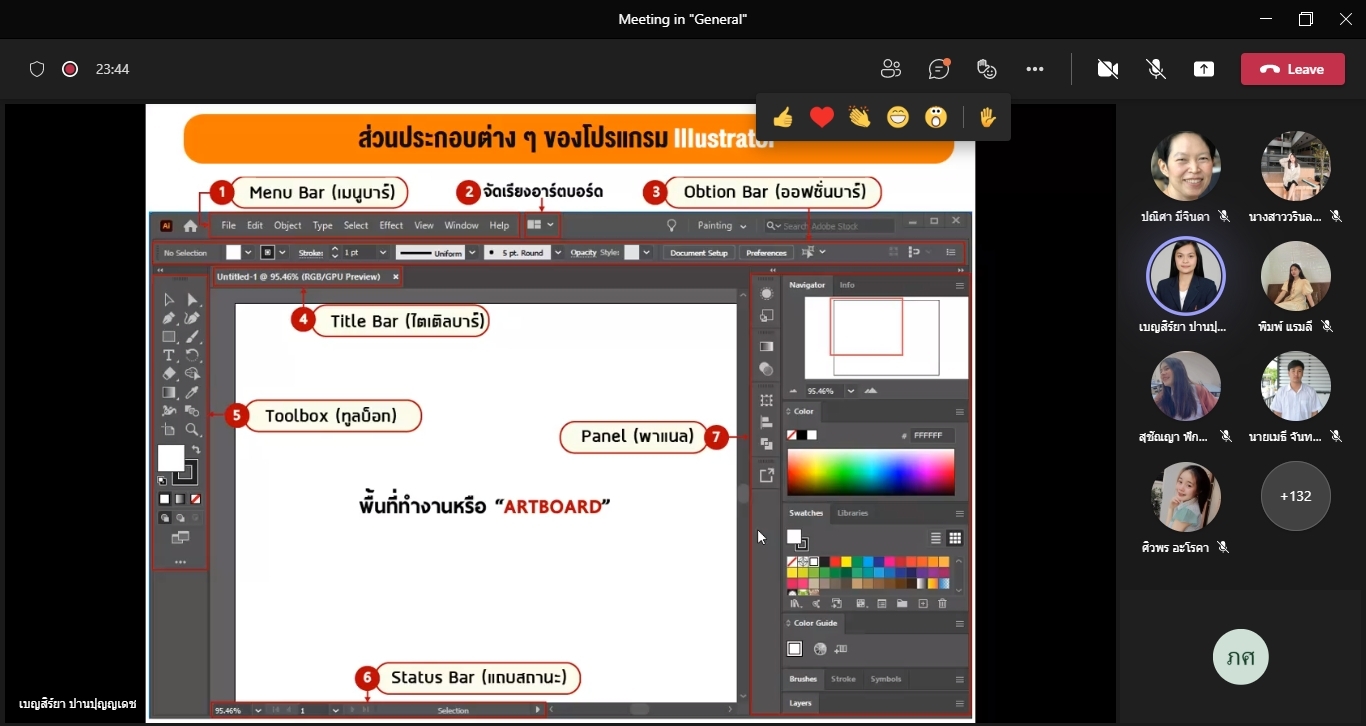Click the Illustrator Home icon
Image resolution: width=1366 pixels, height=726 pixels.
[190, 226]
